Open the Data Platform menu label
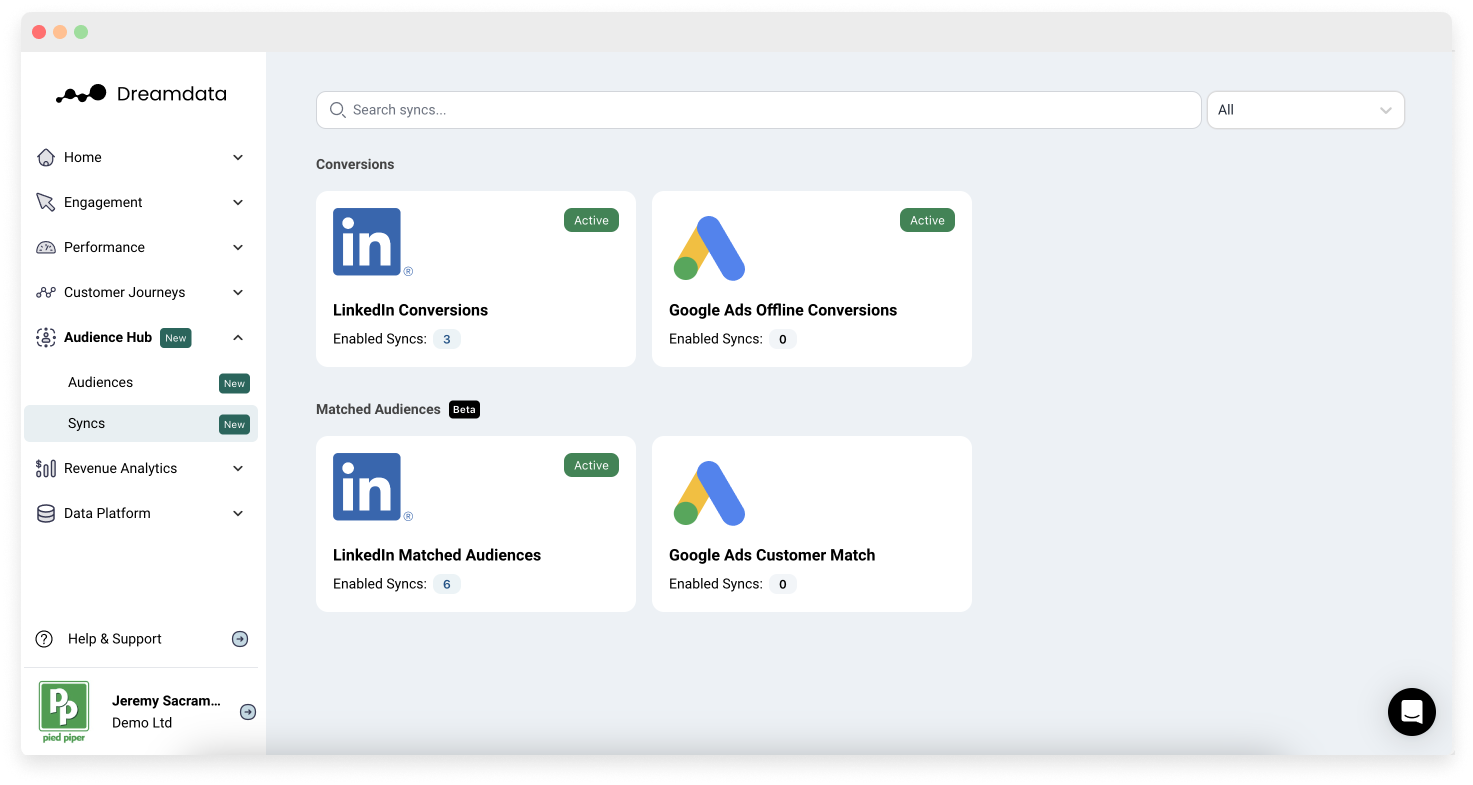The image size is (1473, 785). click(107, 513)
